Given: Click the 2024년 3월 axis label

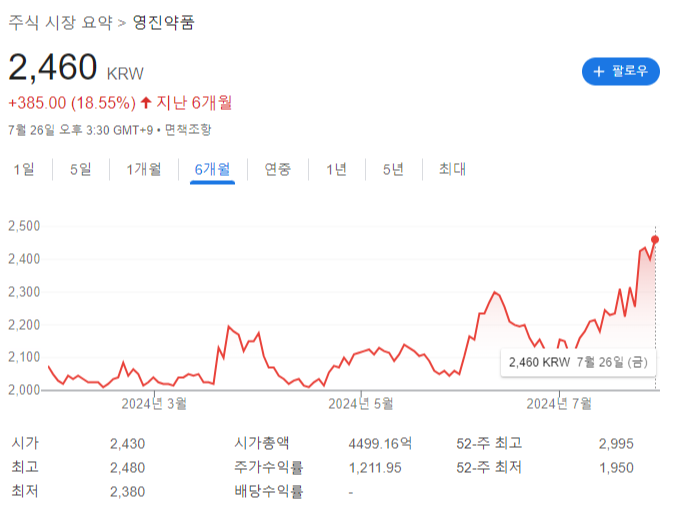Looking at the screenshot, I should pyautogui.click(x=154, y=404).
